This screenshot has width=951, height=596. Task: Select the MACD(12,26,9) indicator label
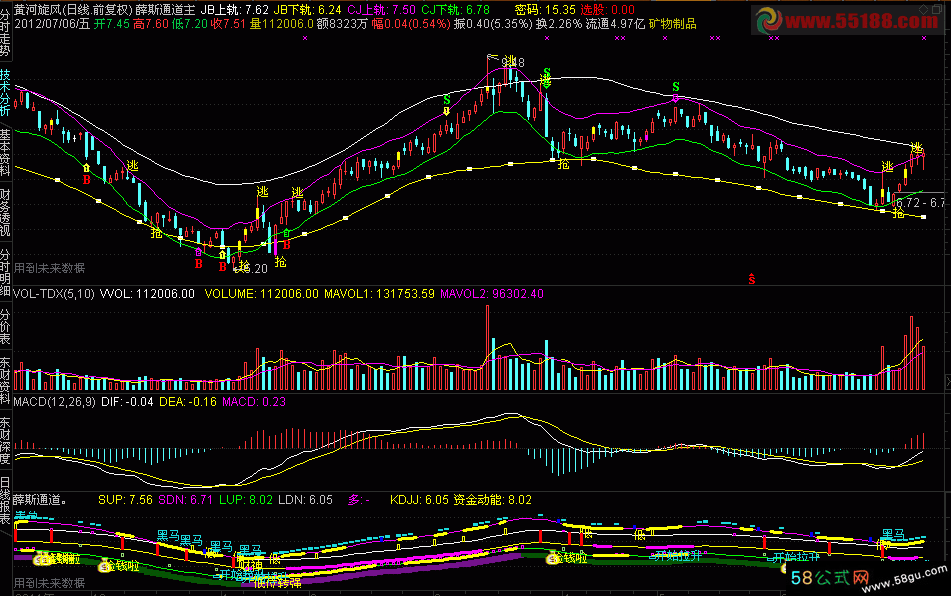tap(50, 401)
